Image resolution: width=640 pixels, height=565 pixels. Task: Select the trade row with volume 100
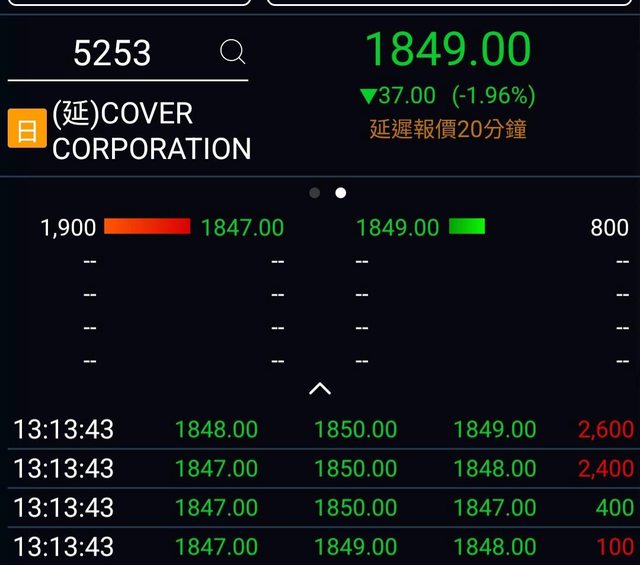[x=320, y=547]
